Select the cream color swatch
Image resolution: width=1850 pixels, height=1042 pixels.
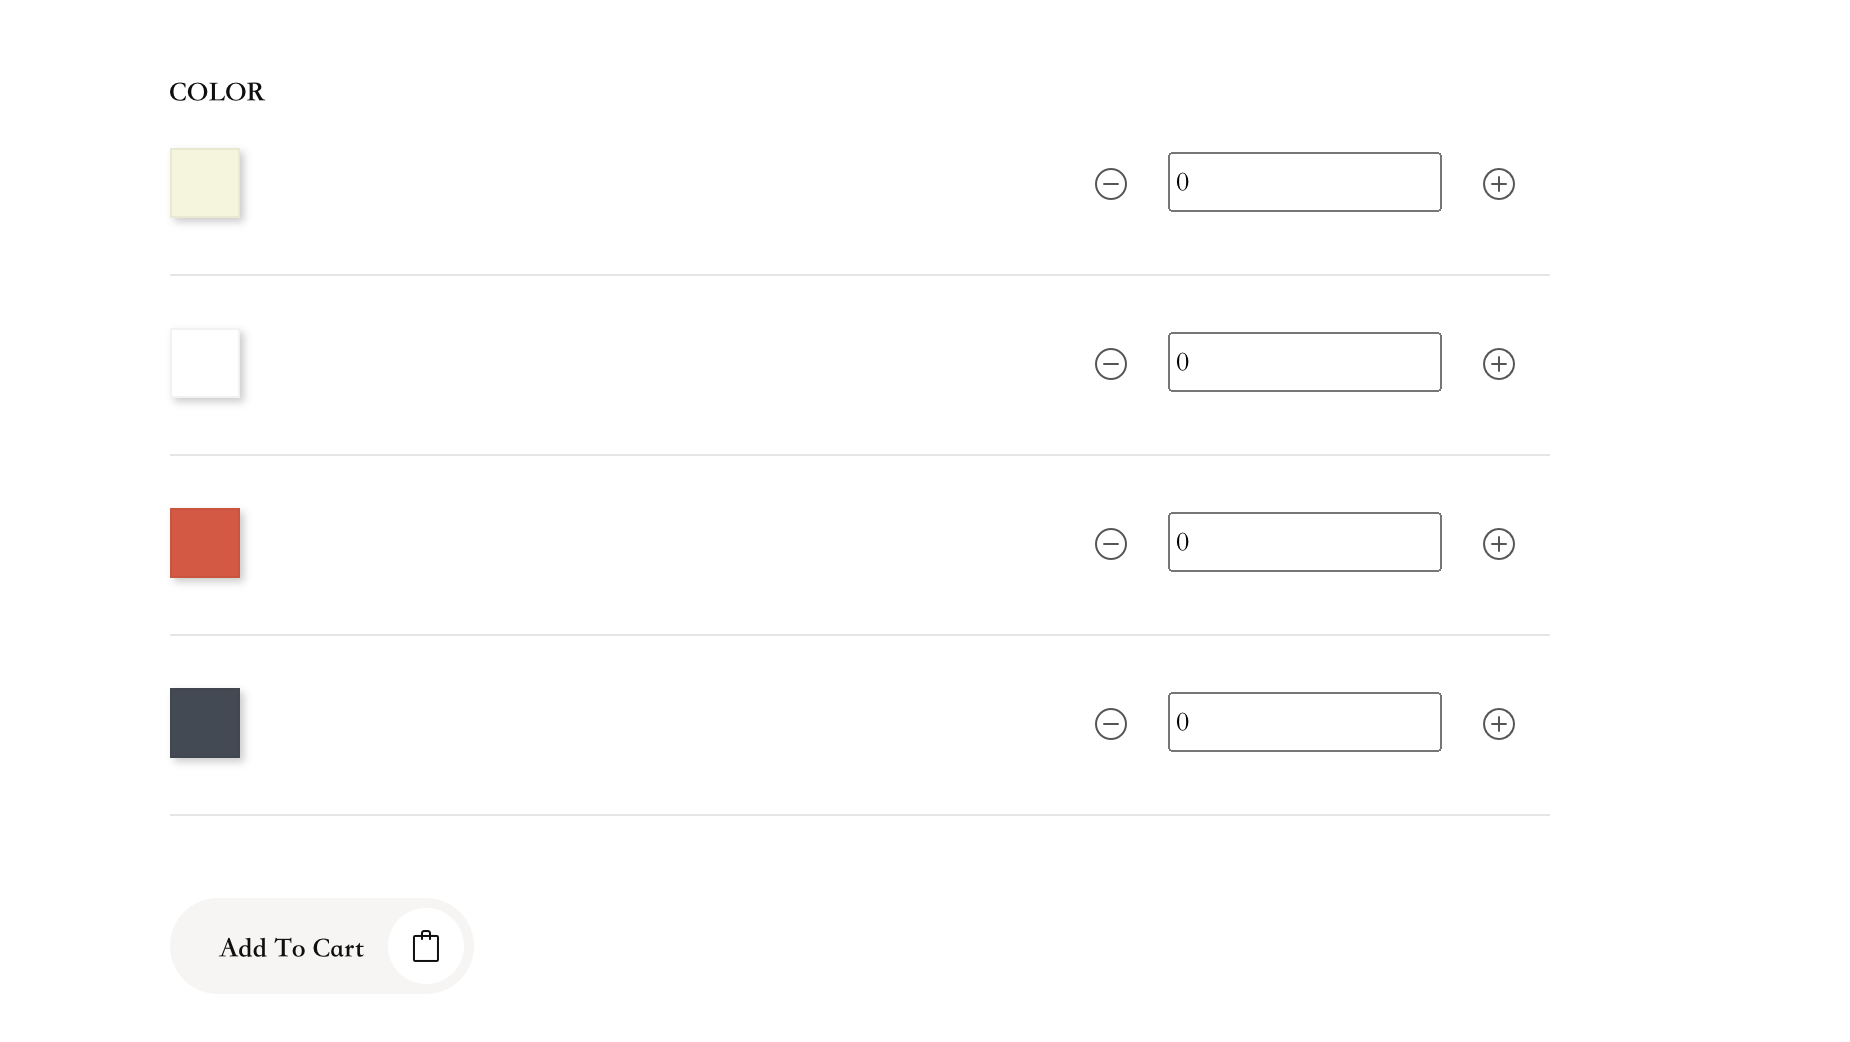(205, 183)
